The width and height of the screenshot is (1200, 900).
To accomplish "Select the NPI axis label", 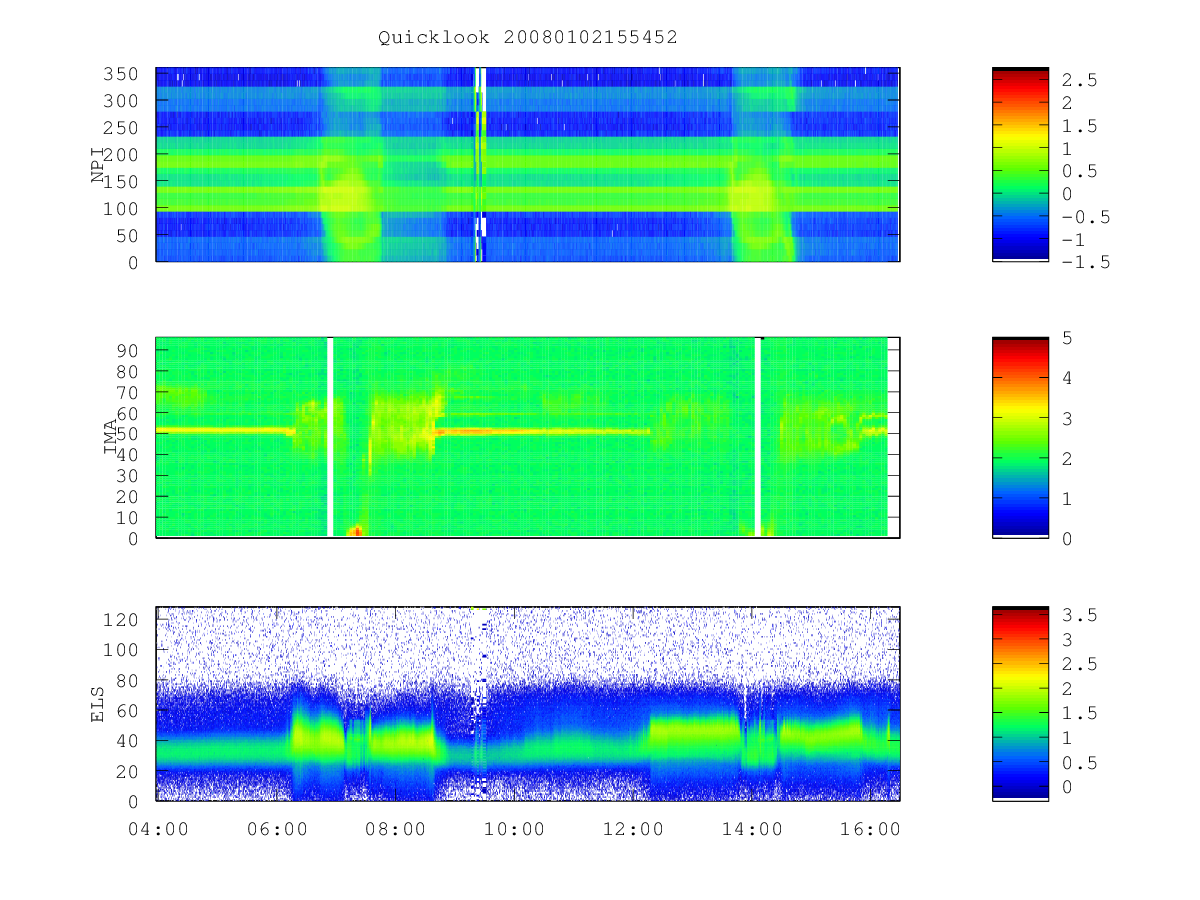I will pos(98,165).
